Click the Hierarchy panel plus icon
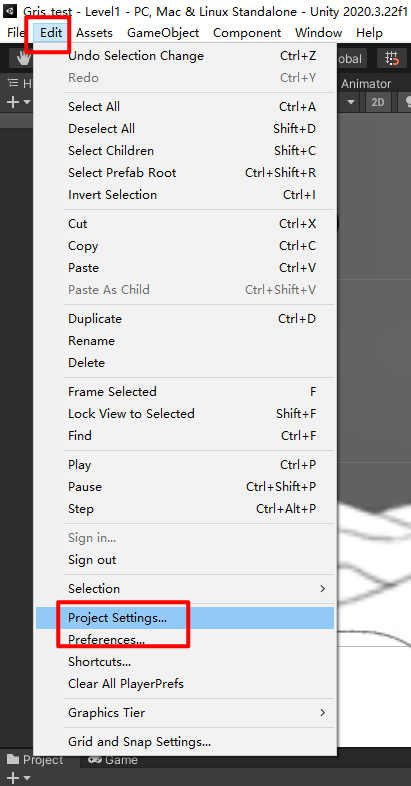This screenshot has height=786, width=411. [13, 102]
